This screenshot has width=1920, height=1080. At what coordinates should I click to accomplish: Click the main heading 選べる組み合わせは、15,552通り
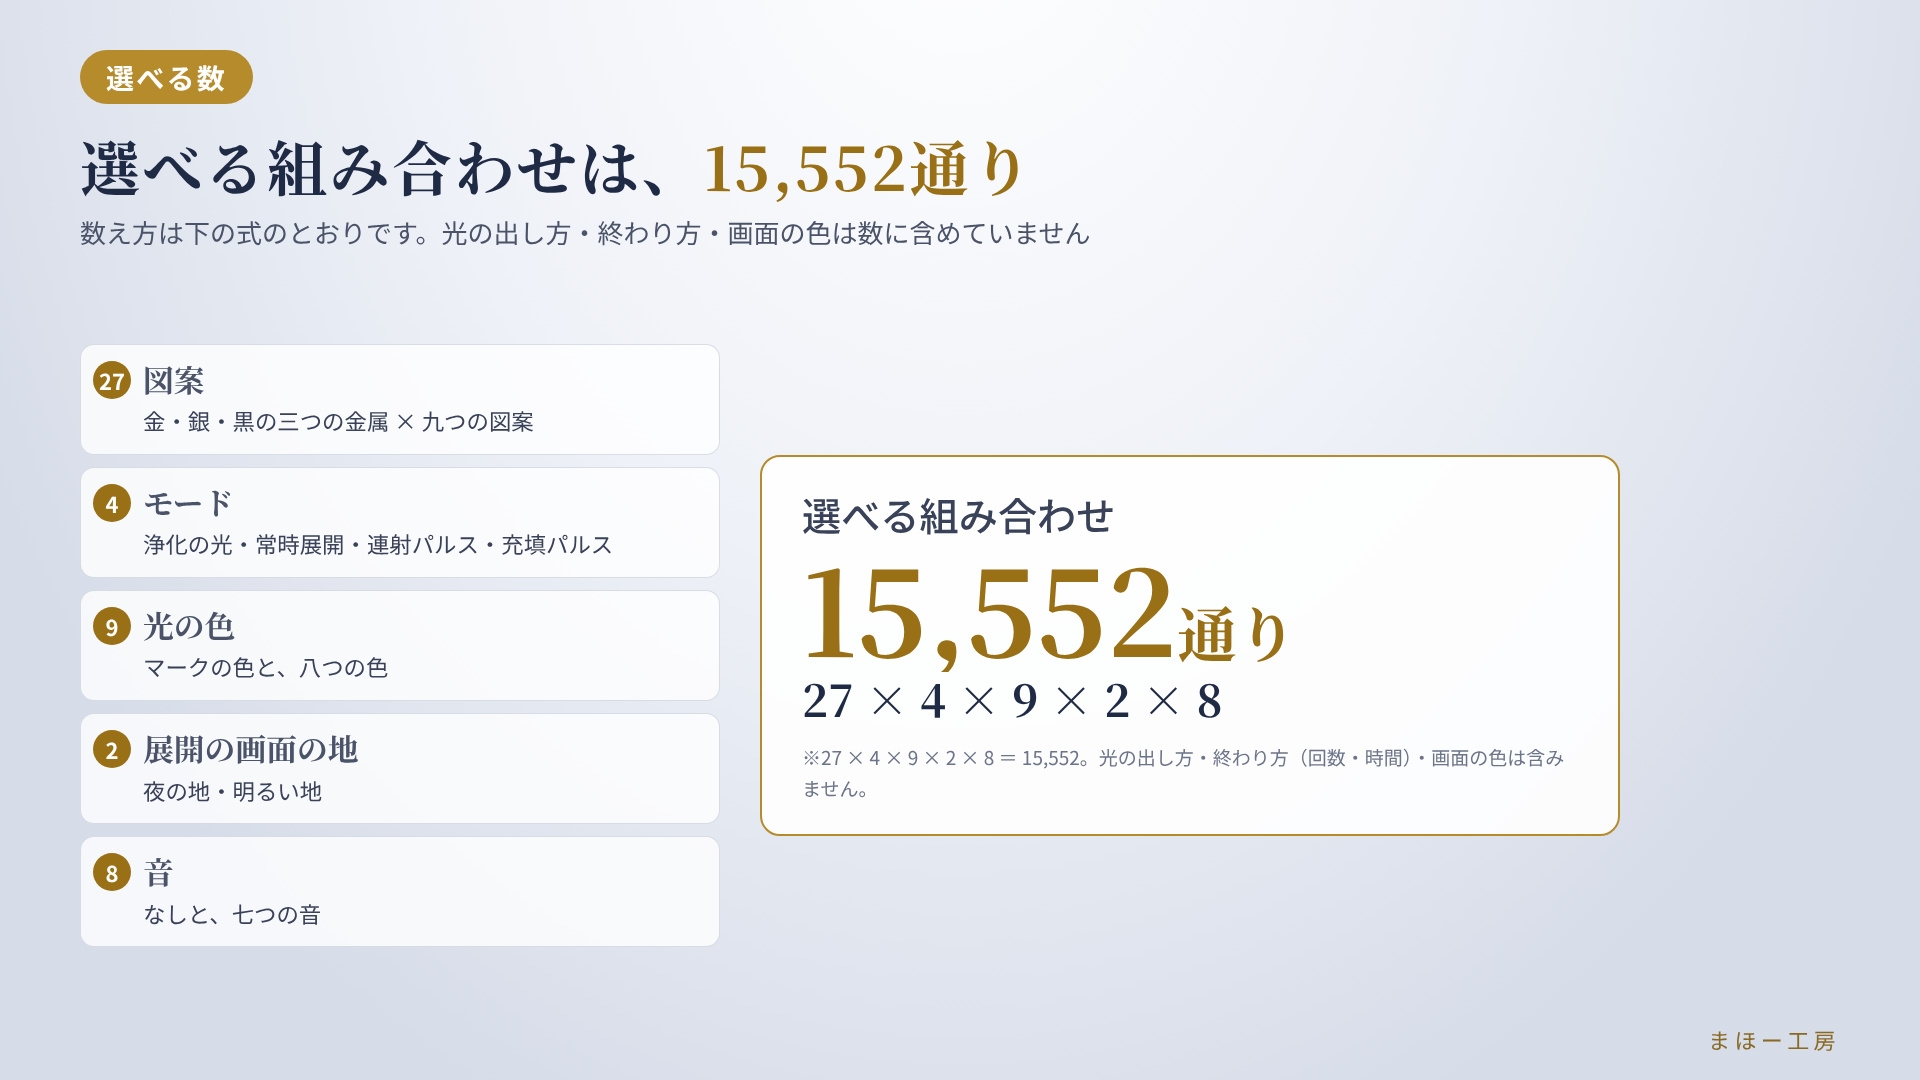(x=552, y=169)
